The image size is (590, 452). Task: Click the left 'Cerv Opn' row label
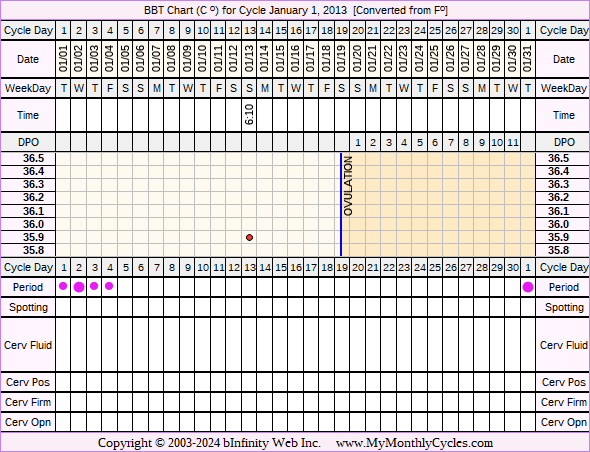click(28, 422)
